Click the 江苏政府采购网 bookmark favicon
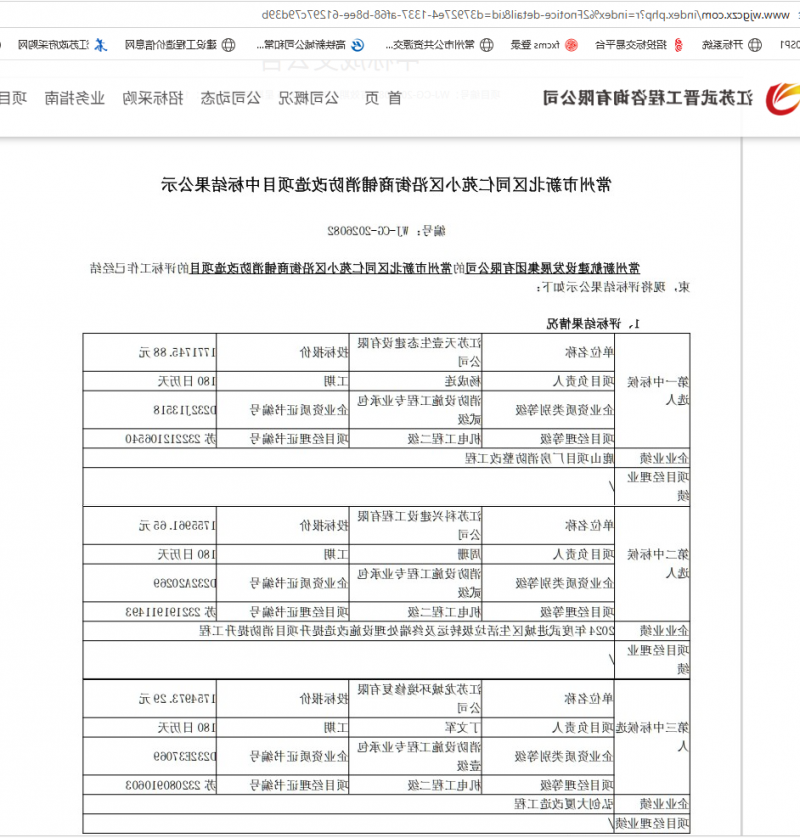 coord(100,45)
